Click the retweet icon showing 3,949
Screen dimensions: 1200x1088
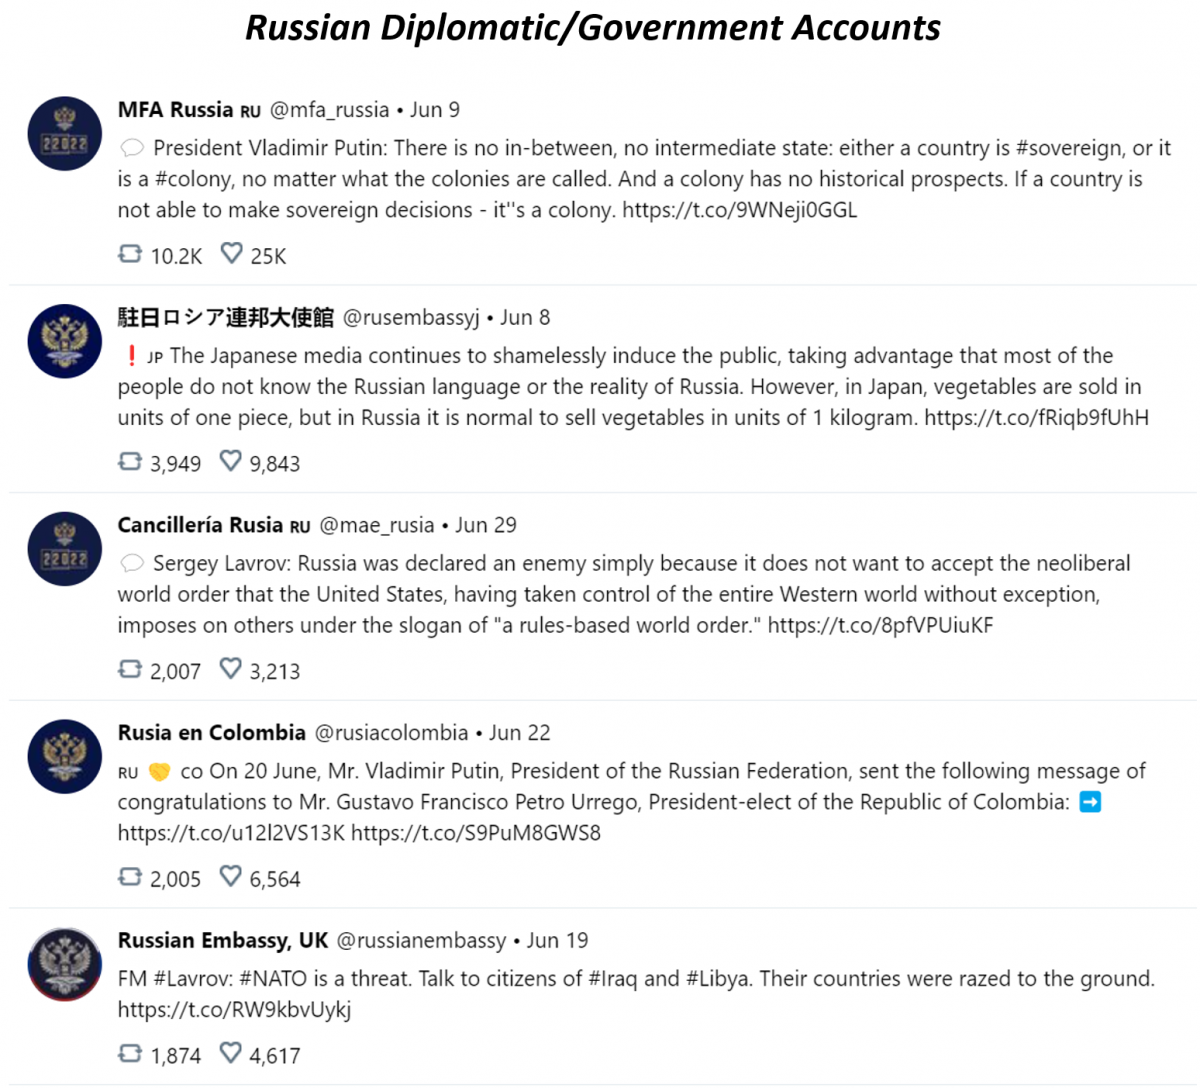pyautogui.click(x=130, y=461)
